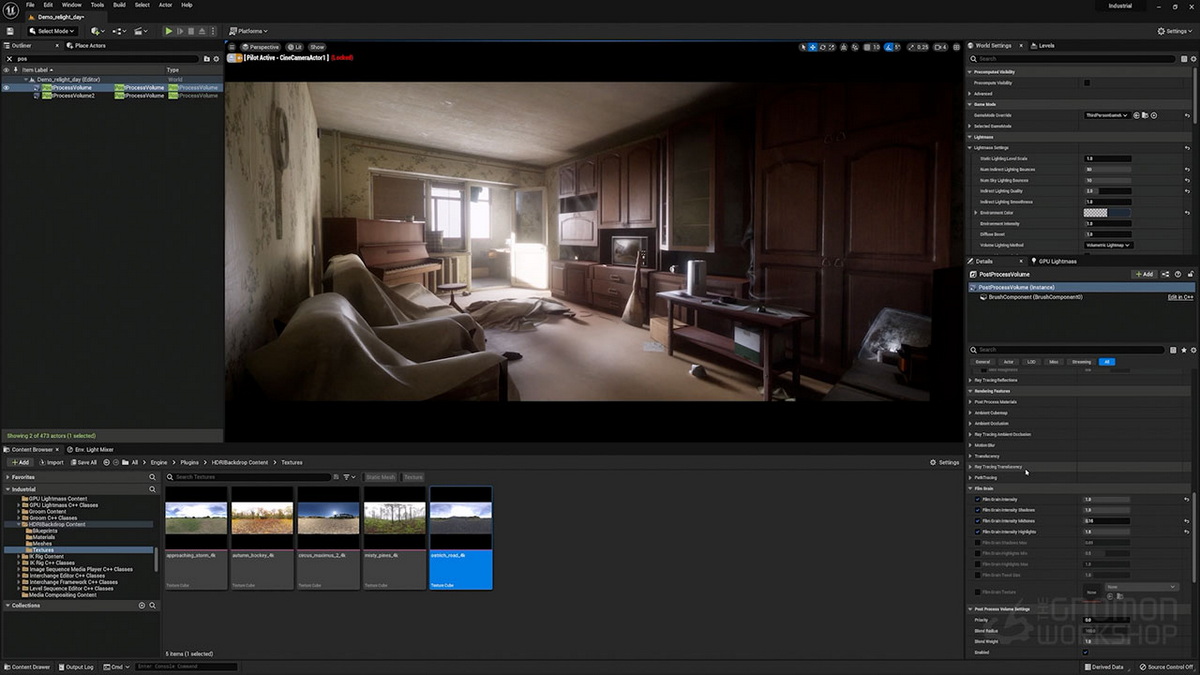Click the Play in editor button
The width and height of the screenshot is (1200, 675).
pyautogui.click(x=168, y=31)
